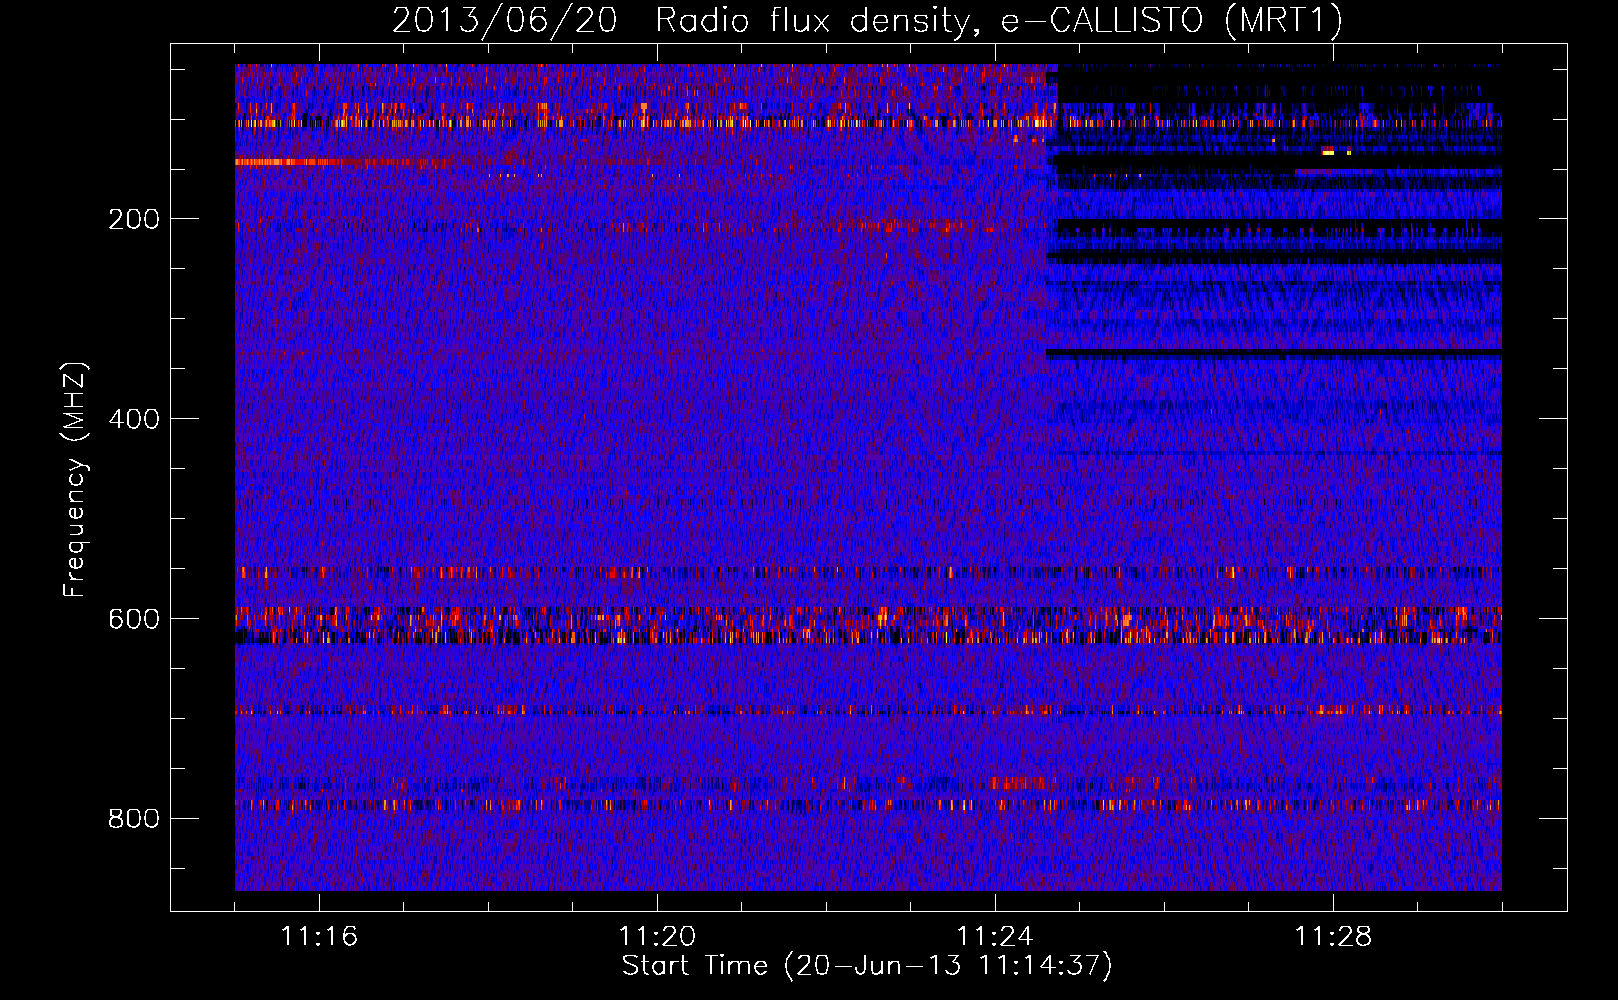Image resolution: width=1618 pixels, height=1000 pixels.
Task: Click the 11:24 time tick label
Action: [x=995, y=937]
